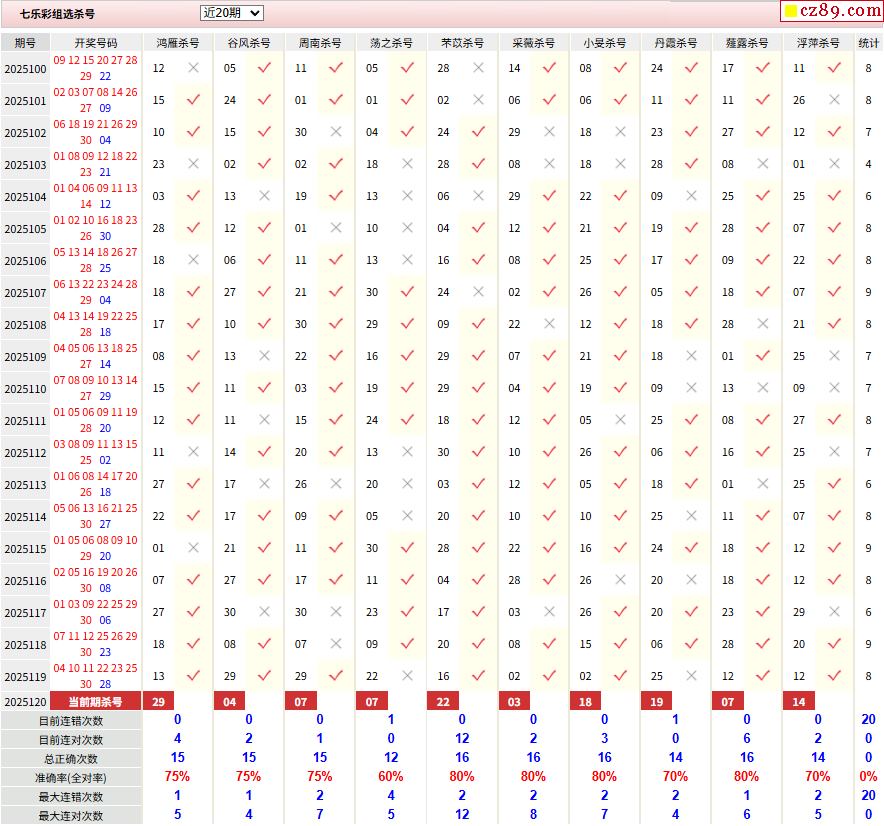Image resolution: width=884 pixels, height=826 pixels.
Task: Click the 开奖号码 column header
Action: click(96, 43)
